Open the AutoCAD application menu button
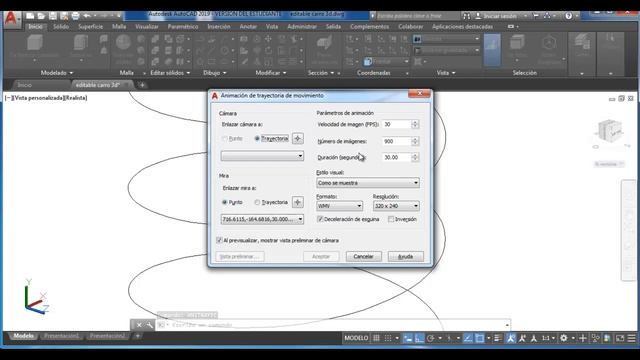Viewport: 640px width, 360px height. [12, 19]
